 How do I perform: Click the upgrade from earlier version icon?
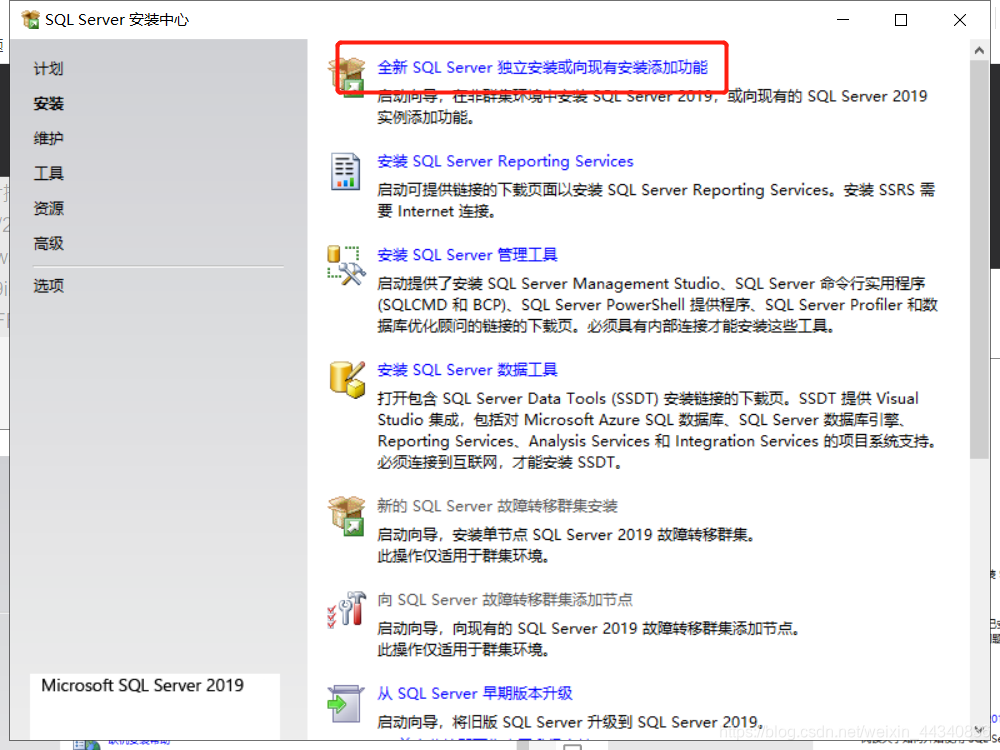tap(345, 703)
